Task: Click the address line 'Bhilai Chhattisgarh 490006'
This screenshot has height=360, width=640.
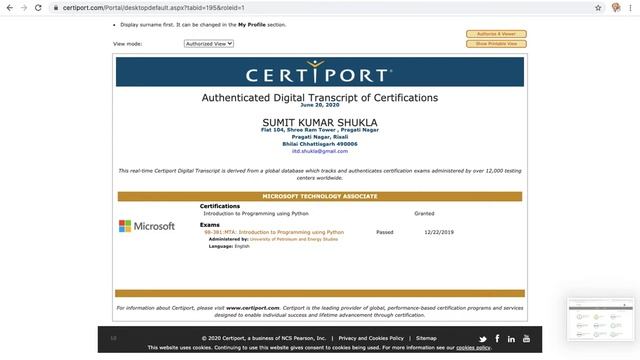Action: (320, 144)
